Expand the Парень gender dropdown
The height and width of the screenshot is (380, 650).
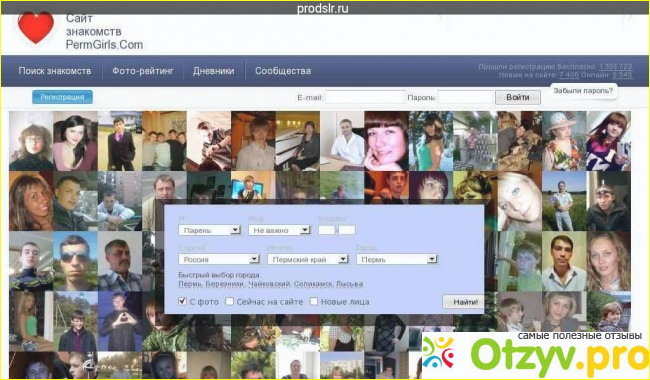tap(210, 230)
